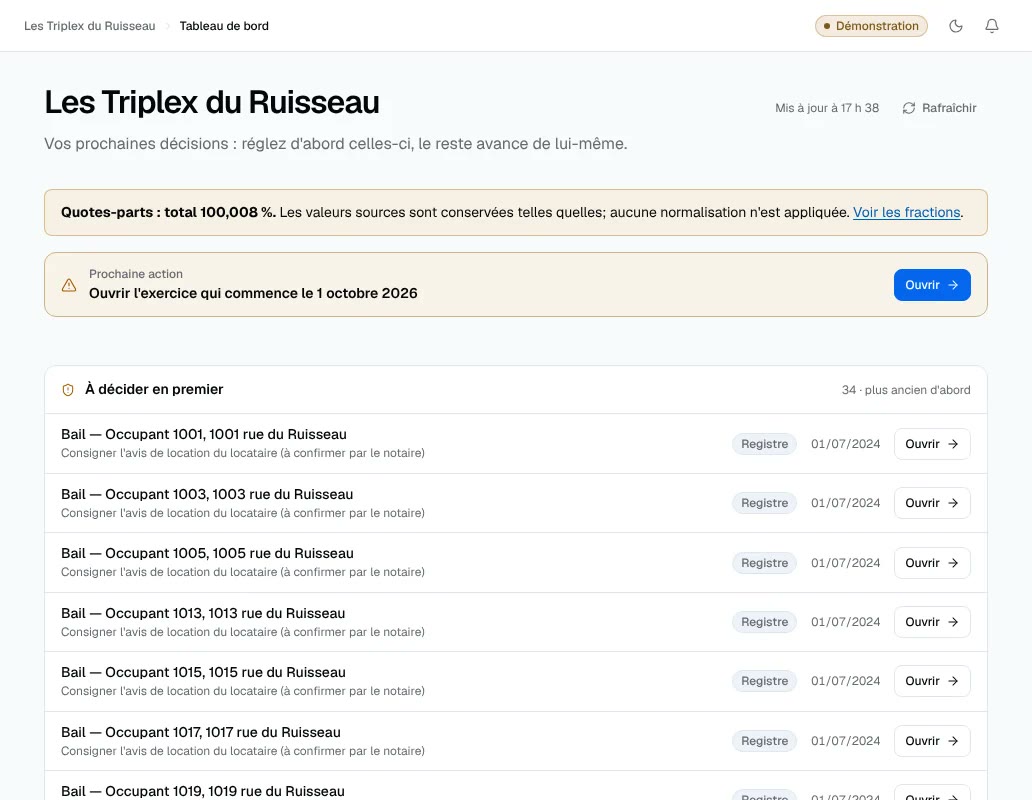This screenshot has width=1032, height=800.
Task: Click the Registre tag on Occupant 1017 row
Action: tap(764, 741)
